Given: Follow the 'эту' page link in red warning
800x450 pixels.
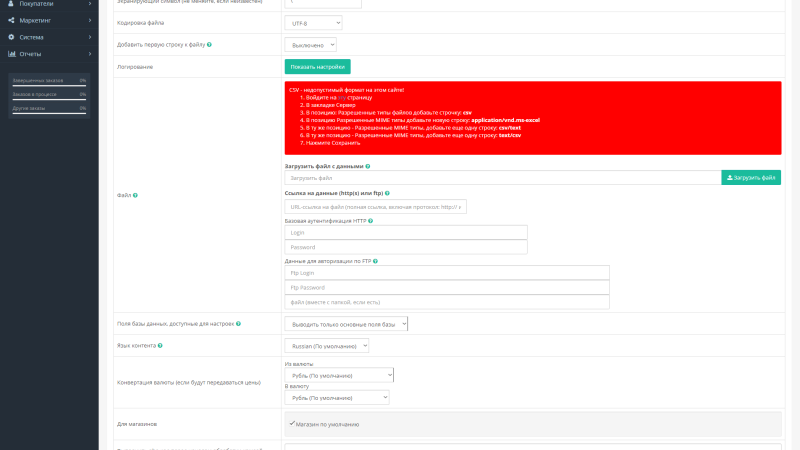Looking at the screenshot, I should (341, 97).
